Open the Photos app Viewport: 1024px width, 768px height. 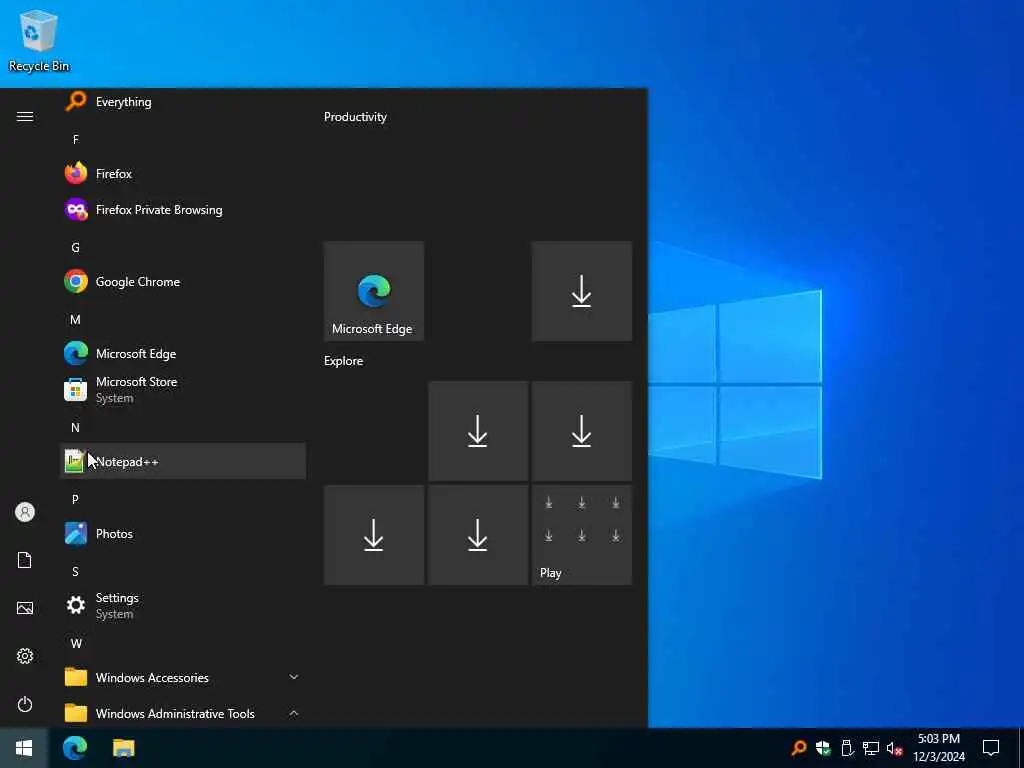[x=183, y=534]
